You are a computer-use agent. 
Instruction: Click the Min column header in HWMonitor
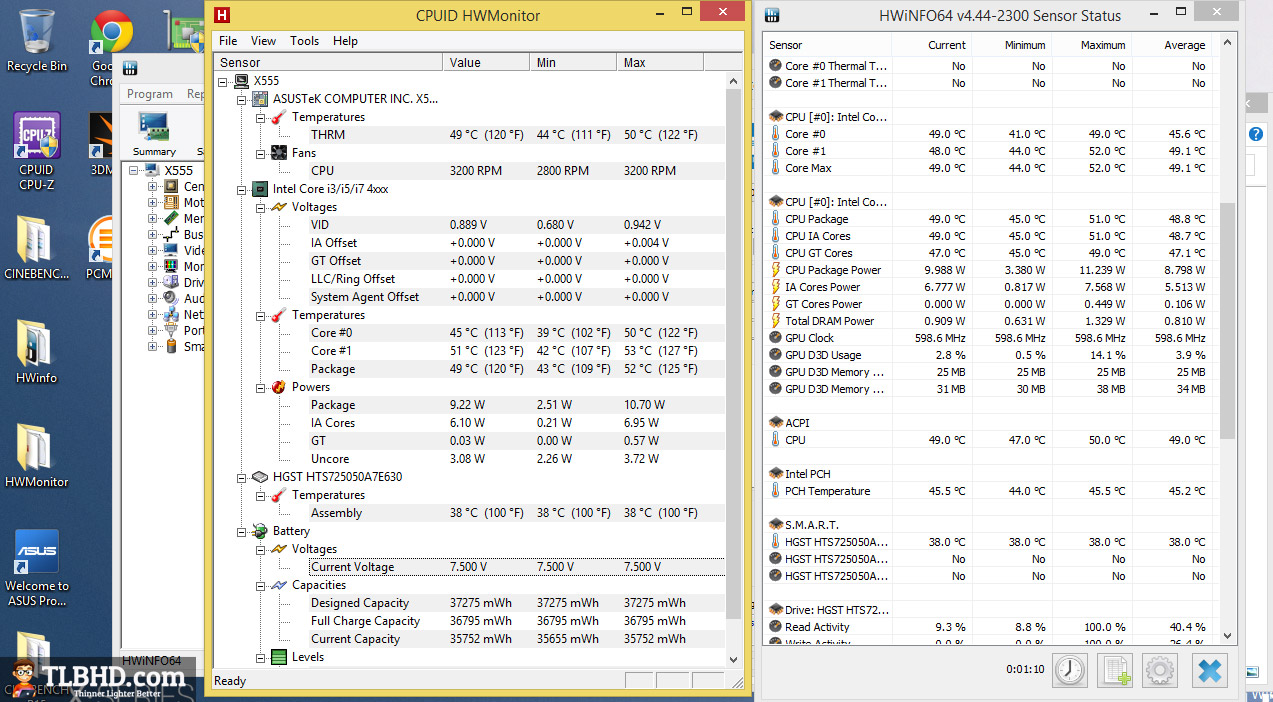[573, 62]
